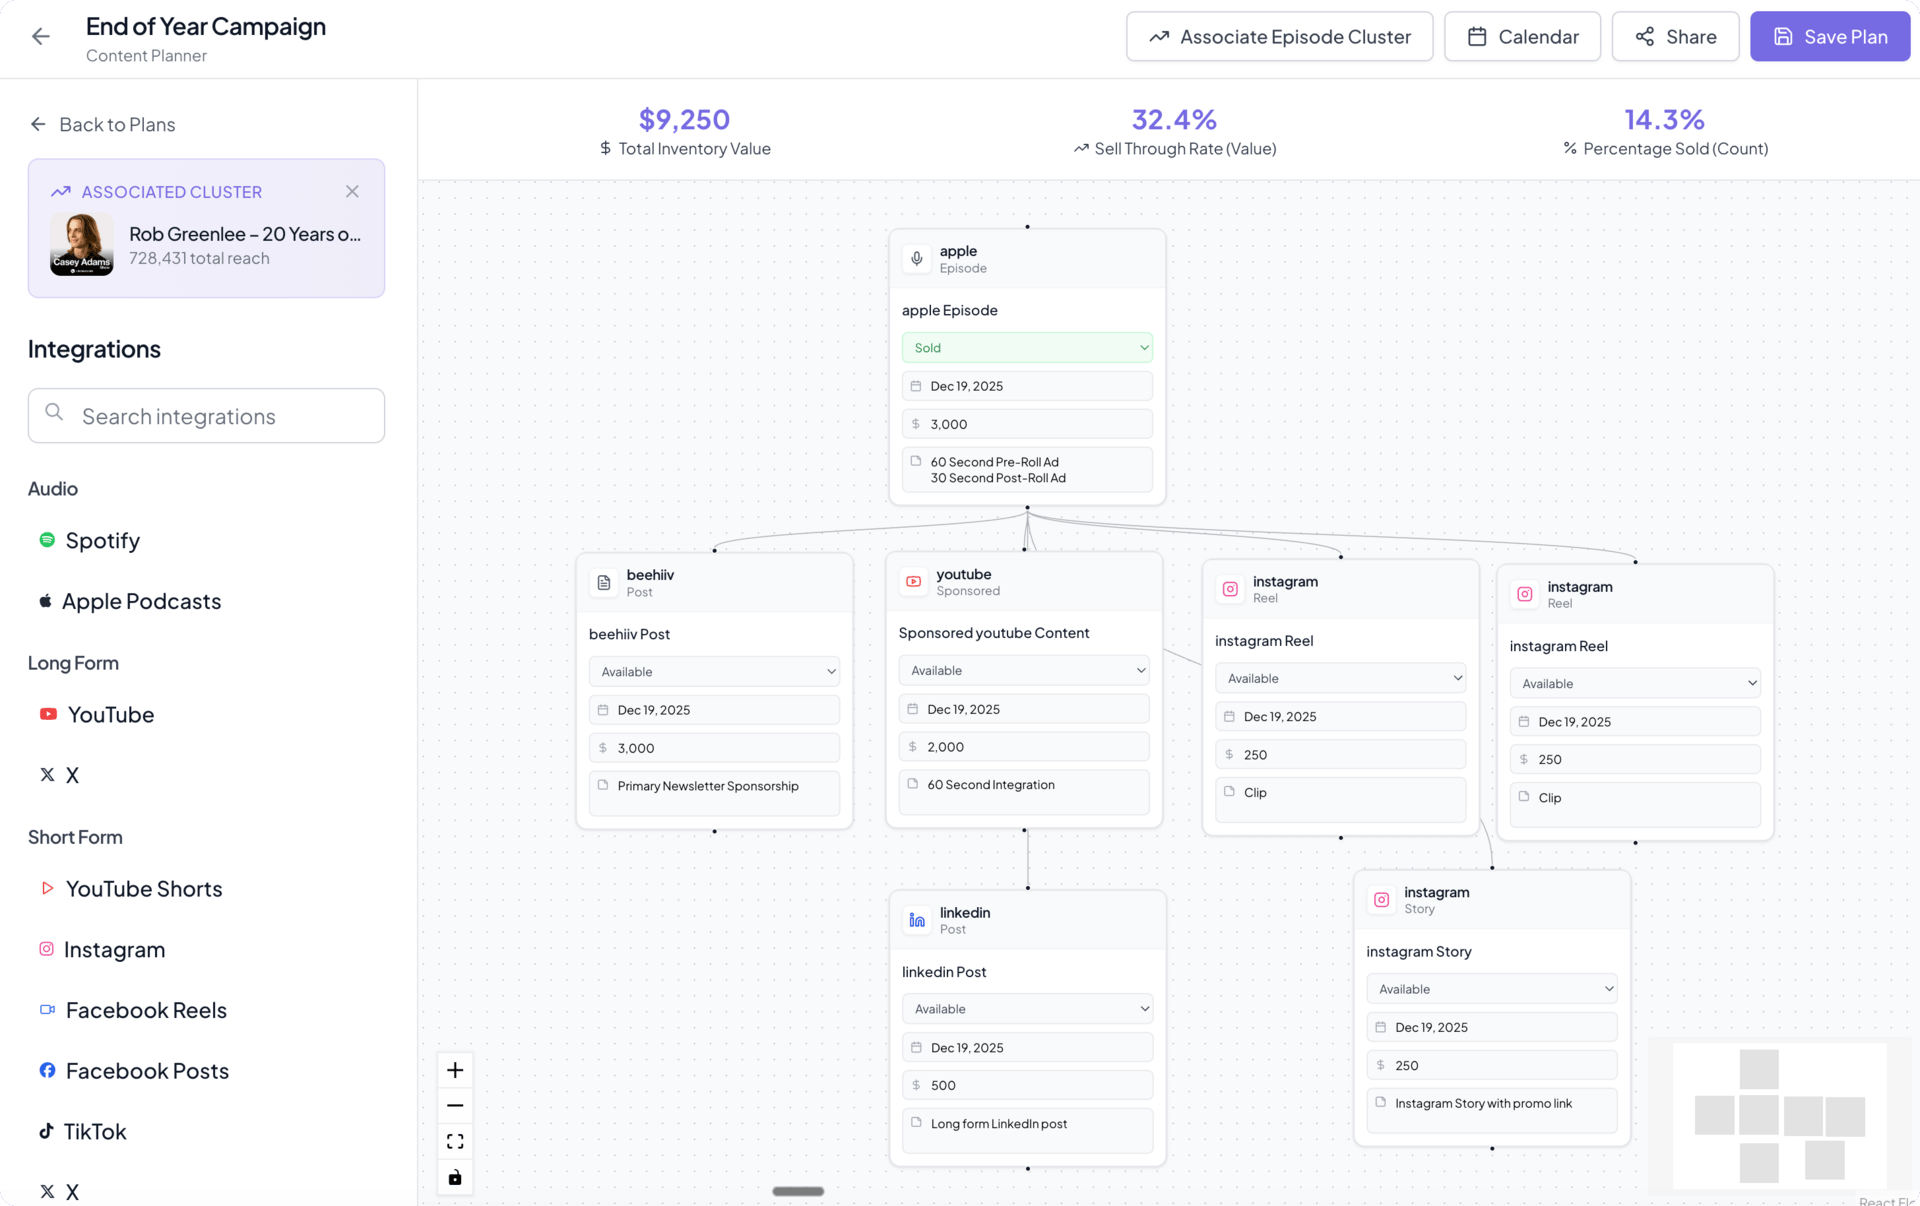Select TikTok integration from the sidebar
This screenshot has height=1206, width=1920.
click(94, 1132)
